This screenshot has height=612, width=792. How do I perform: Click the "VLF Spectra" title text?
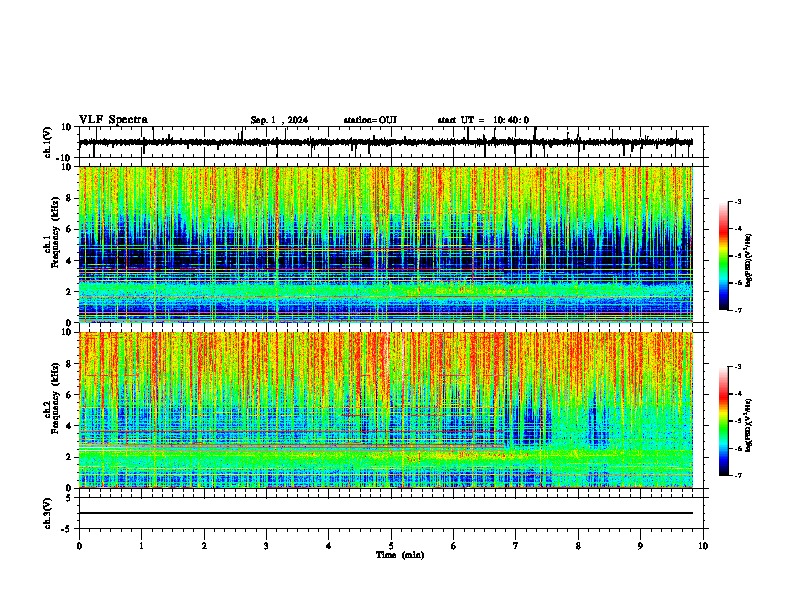tap(113, 119)
